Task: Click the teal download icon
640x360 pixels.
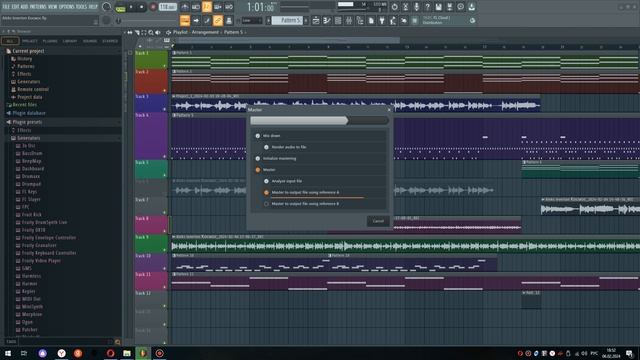Action: (x=471, y=7)
